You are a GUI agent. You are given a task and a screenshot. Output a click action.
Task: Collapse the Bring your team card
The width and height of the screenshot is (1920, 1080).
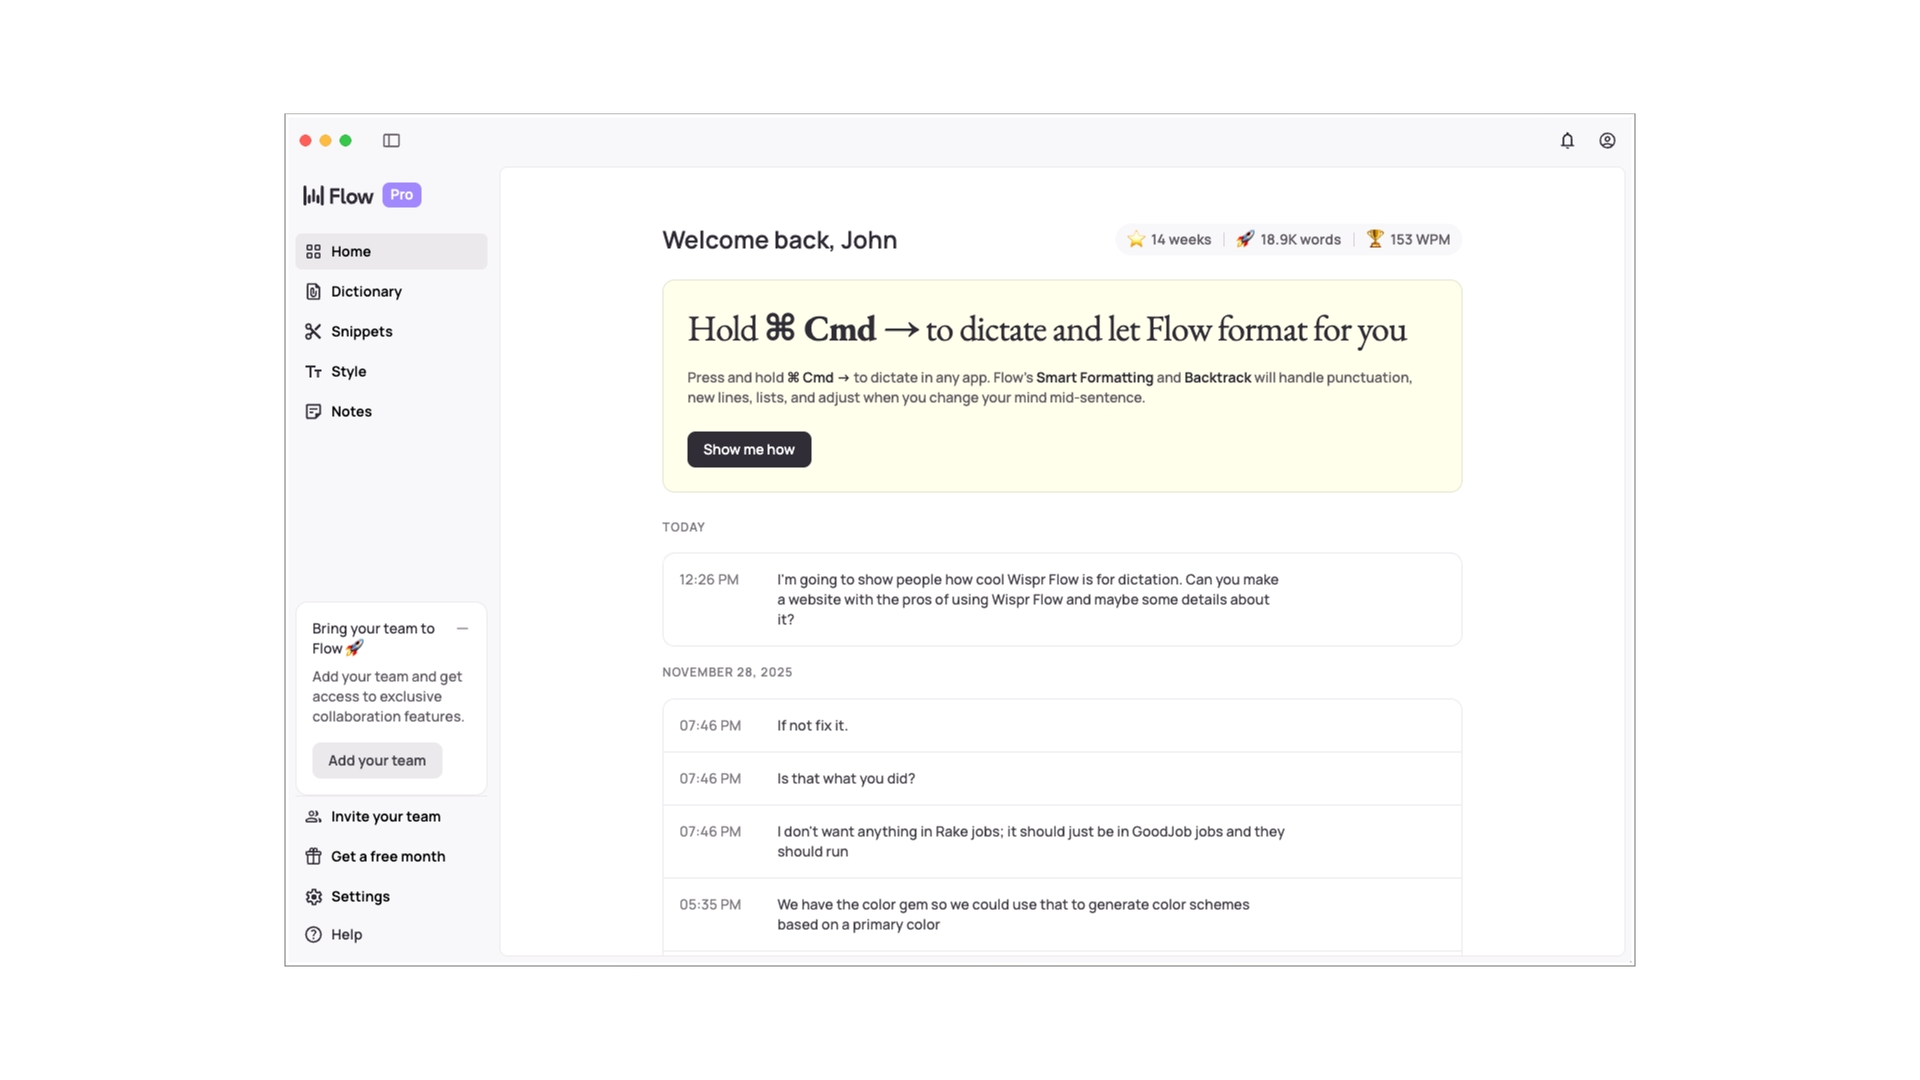coord(462,629)
